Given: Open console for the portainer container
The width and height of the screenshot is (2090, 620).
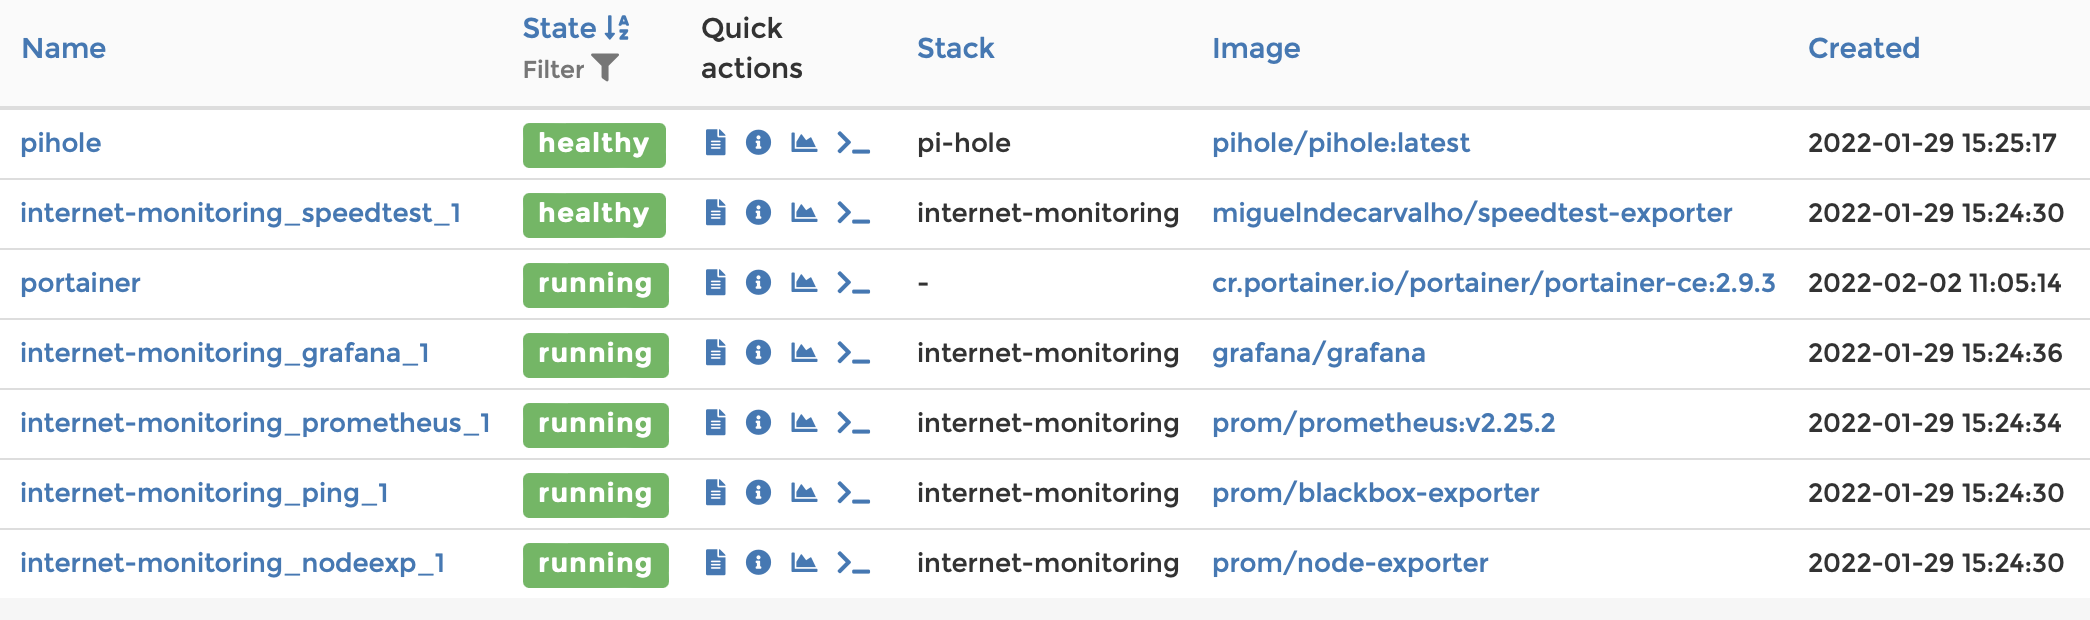Looking at the screenshot, I should tap(853, 283).
